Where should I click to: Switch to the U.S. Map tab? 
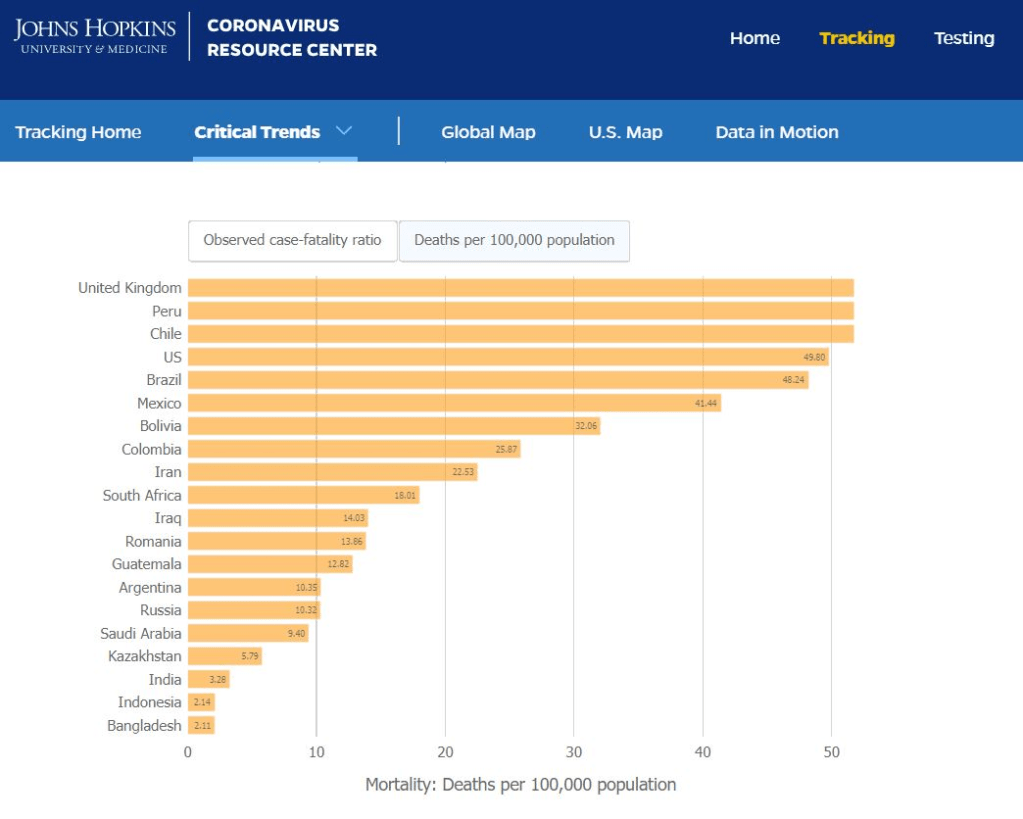coord(625,132)
